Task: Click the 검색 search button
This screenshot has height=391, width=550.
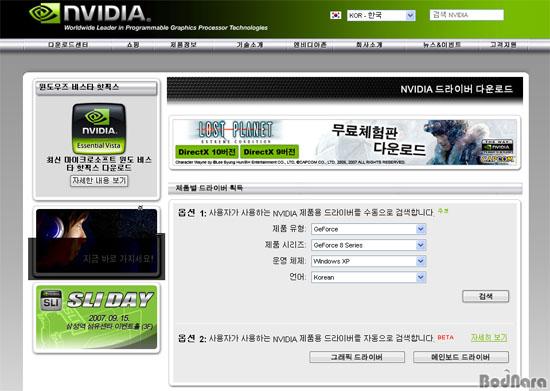Action: [485, 296]
